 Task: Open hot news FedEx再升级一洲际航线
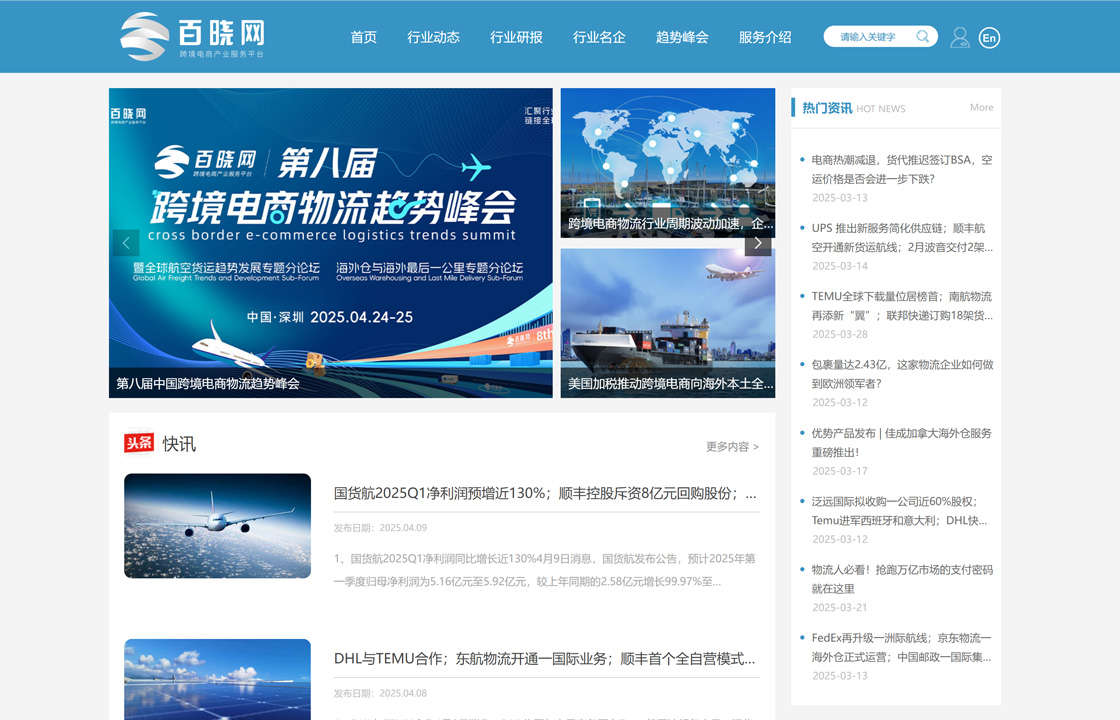(901, 647)
